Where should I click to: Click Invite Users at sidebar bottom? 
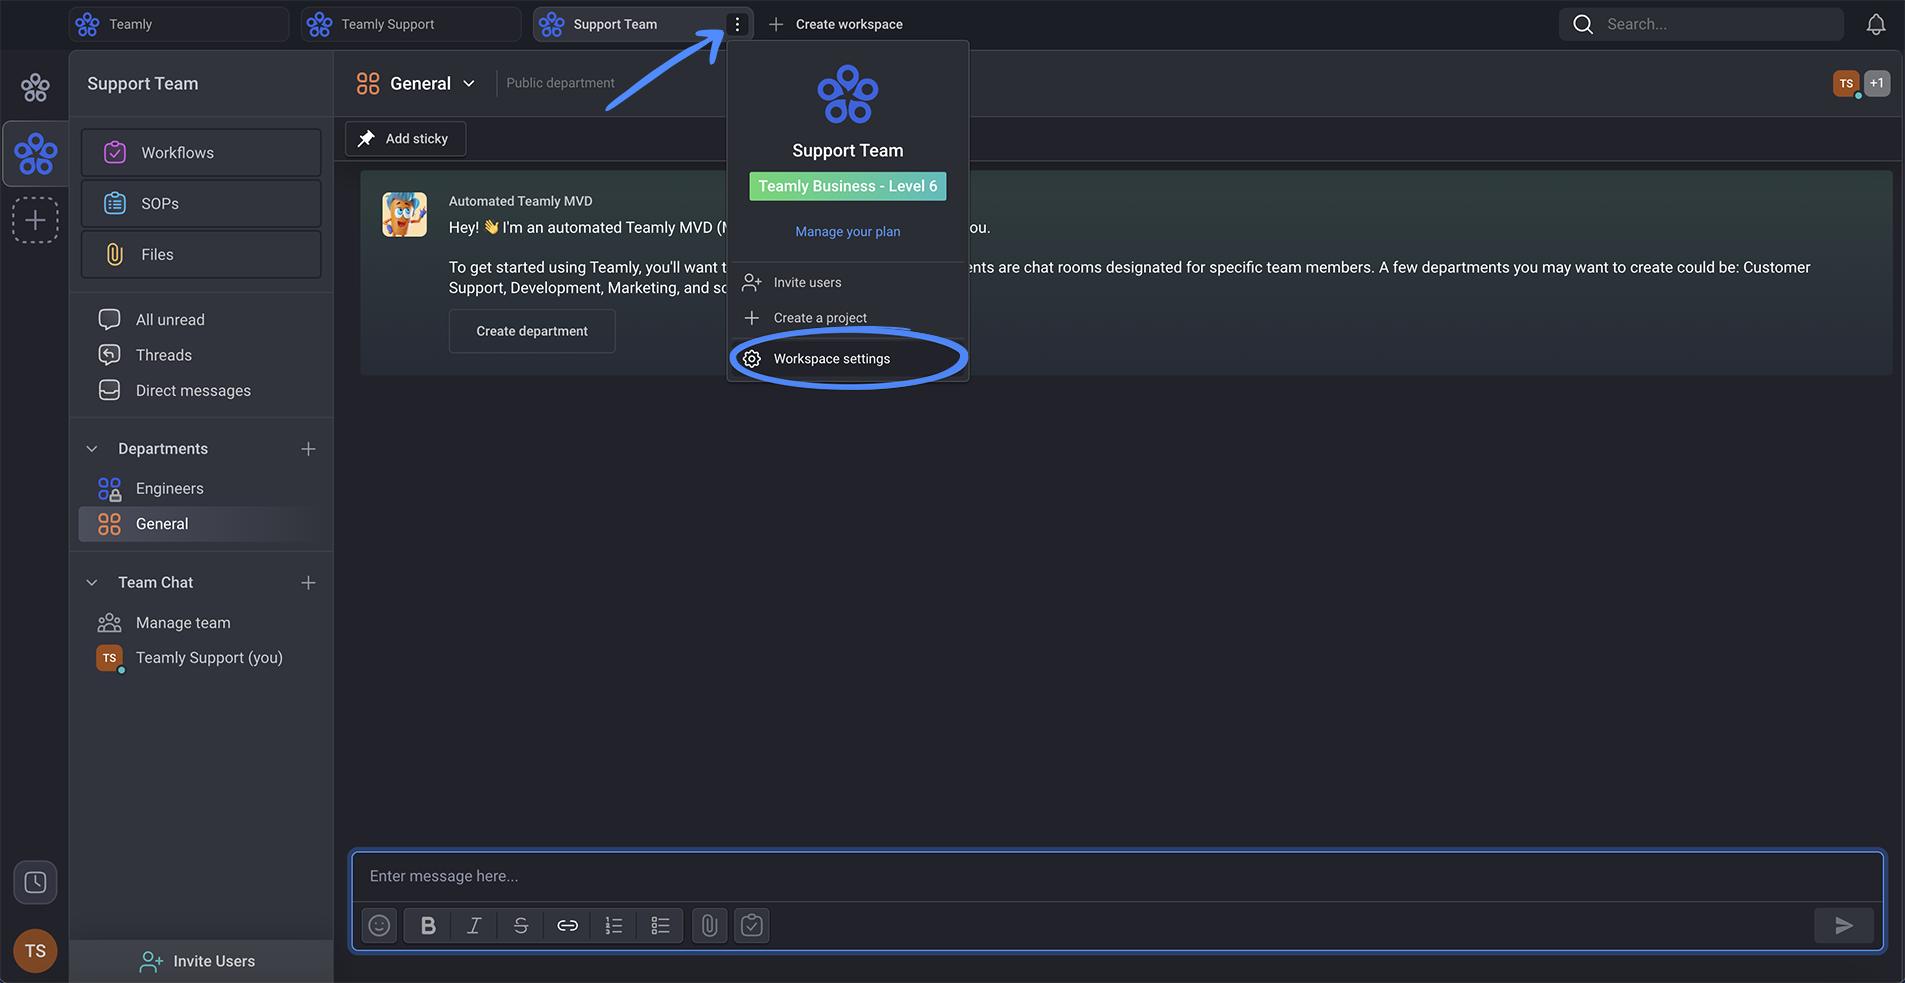pyautogui.click(x=201, y=961)
